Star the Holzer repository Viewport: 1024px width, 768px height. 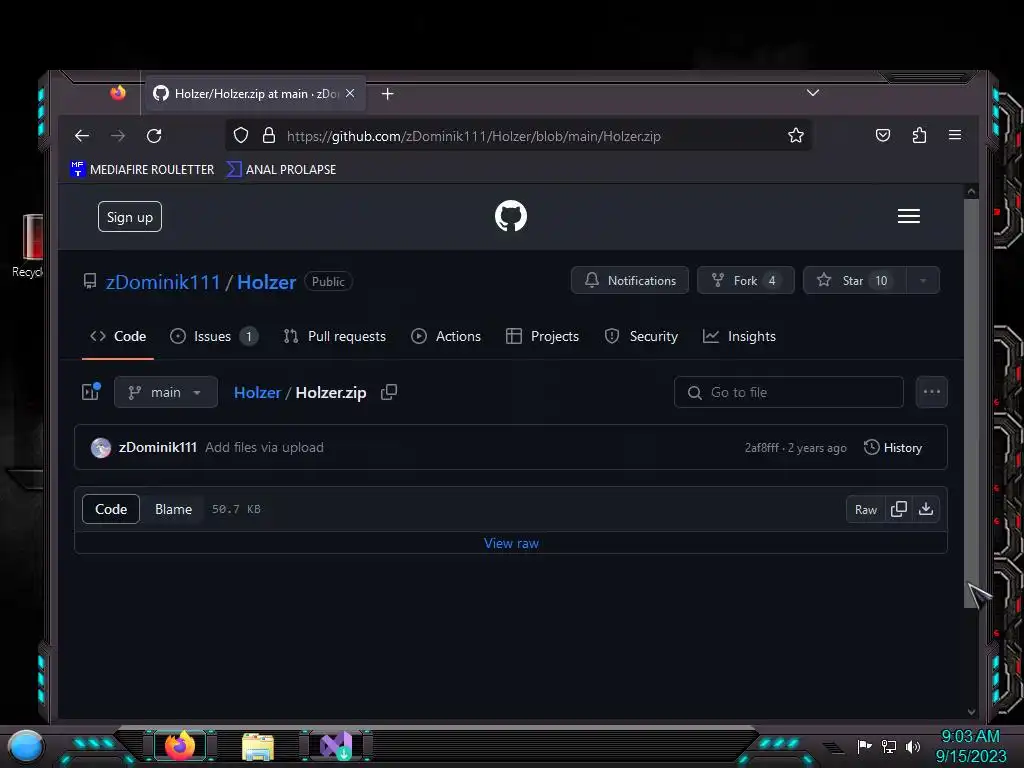pyautogui.click(x=854, y=280)
